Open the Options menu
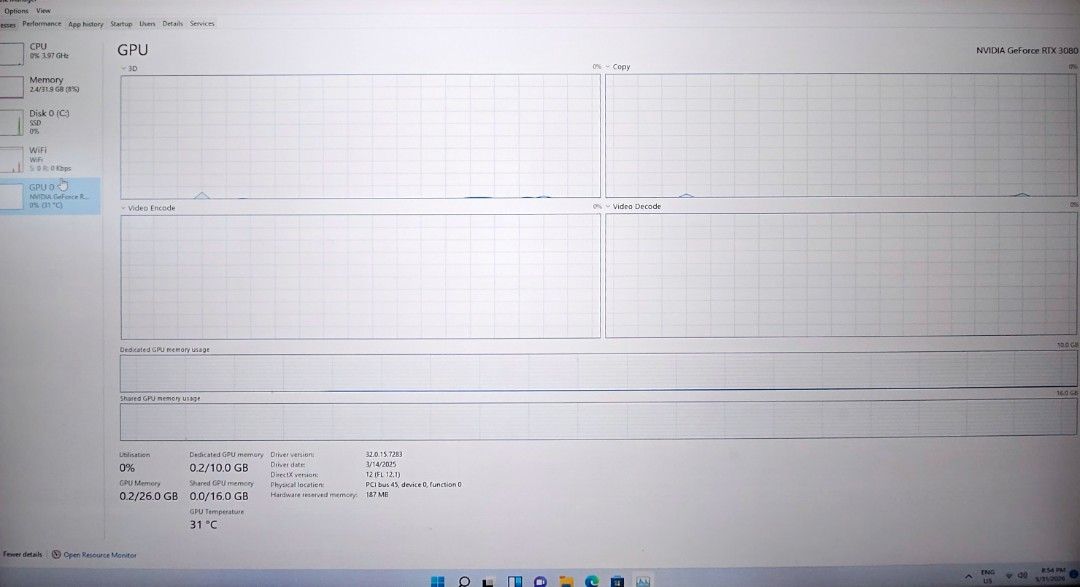1080x587 pixels. point(16,11)
